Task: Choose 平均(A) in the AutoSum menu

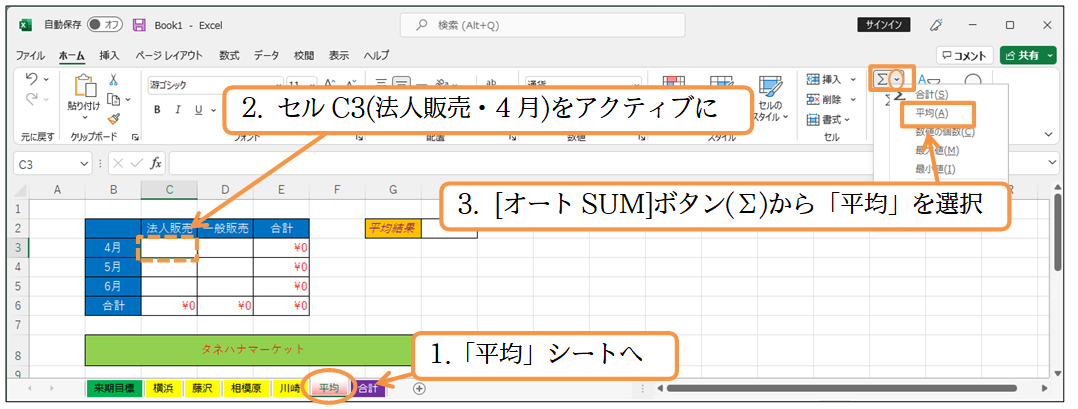Action: click(x=932, y=113)
